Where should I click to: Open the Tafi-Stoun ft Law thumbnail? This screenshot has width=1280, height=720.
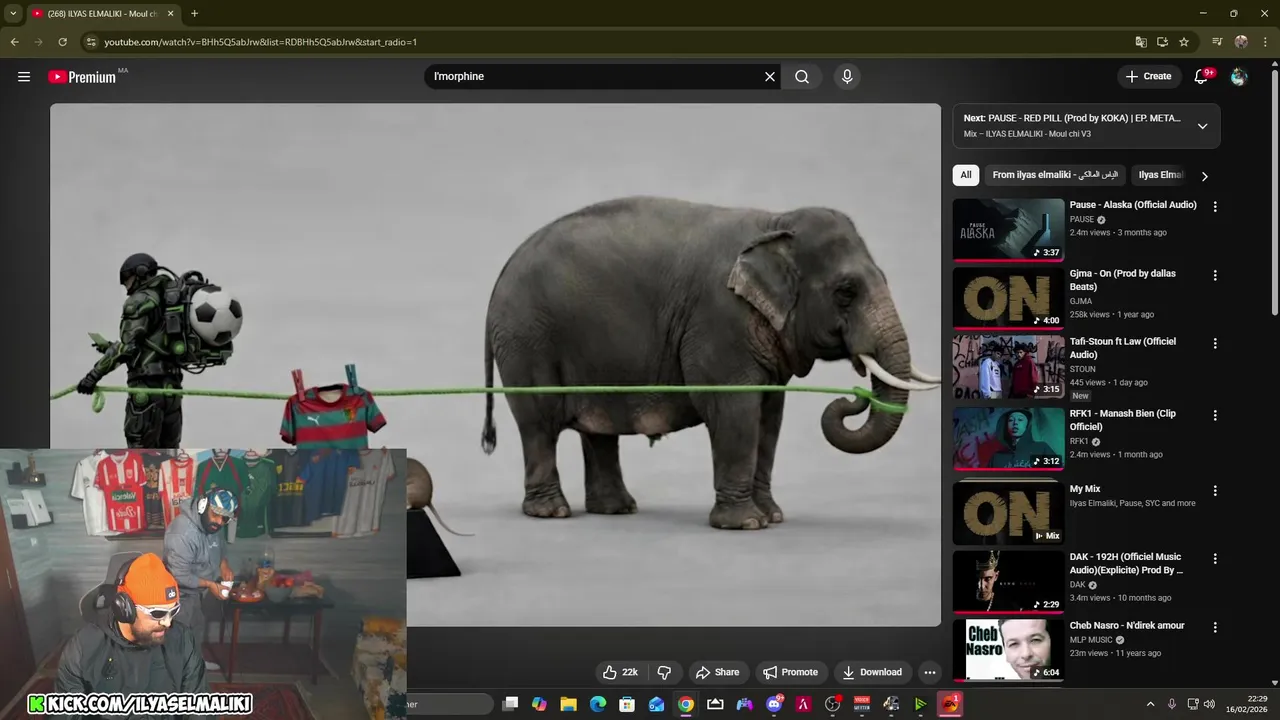click(x=1008, y=366)
